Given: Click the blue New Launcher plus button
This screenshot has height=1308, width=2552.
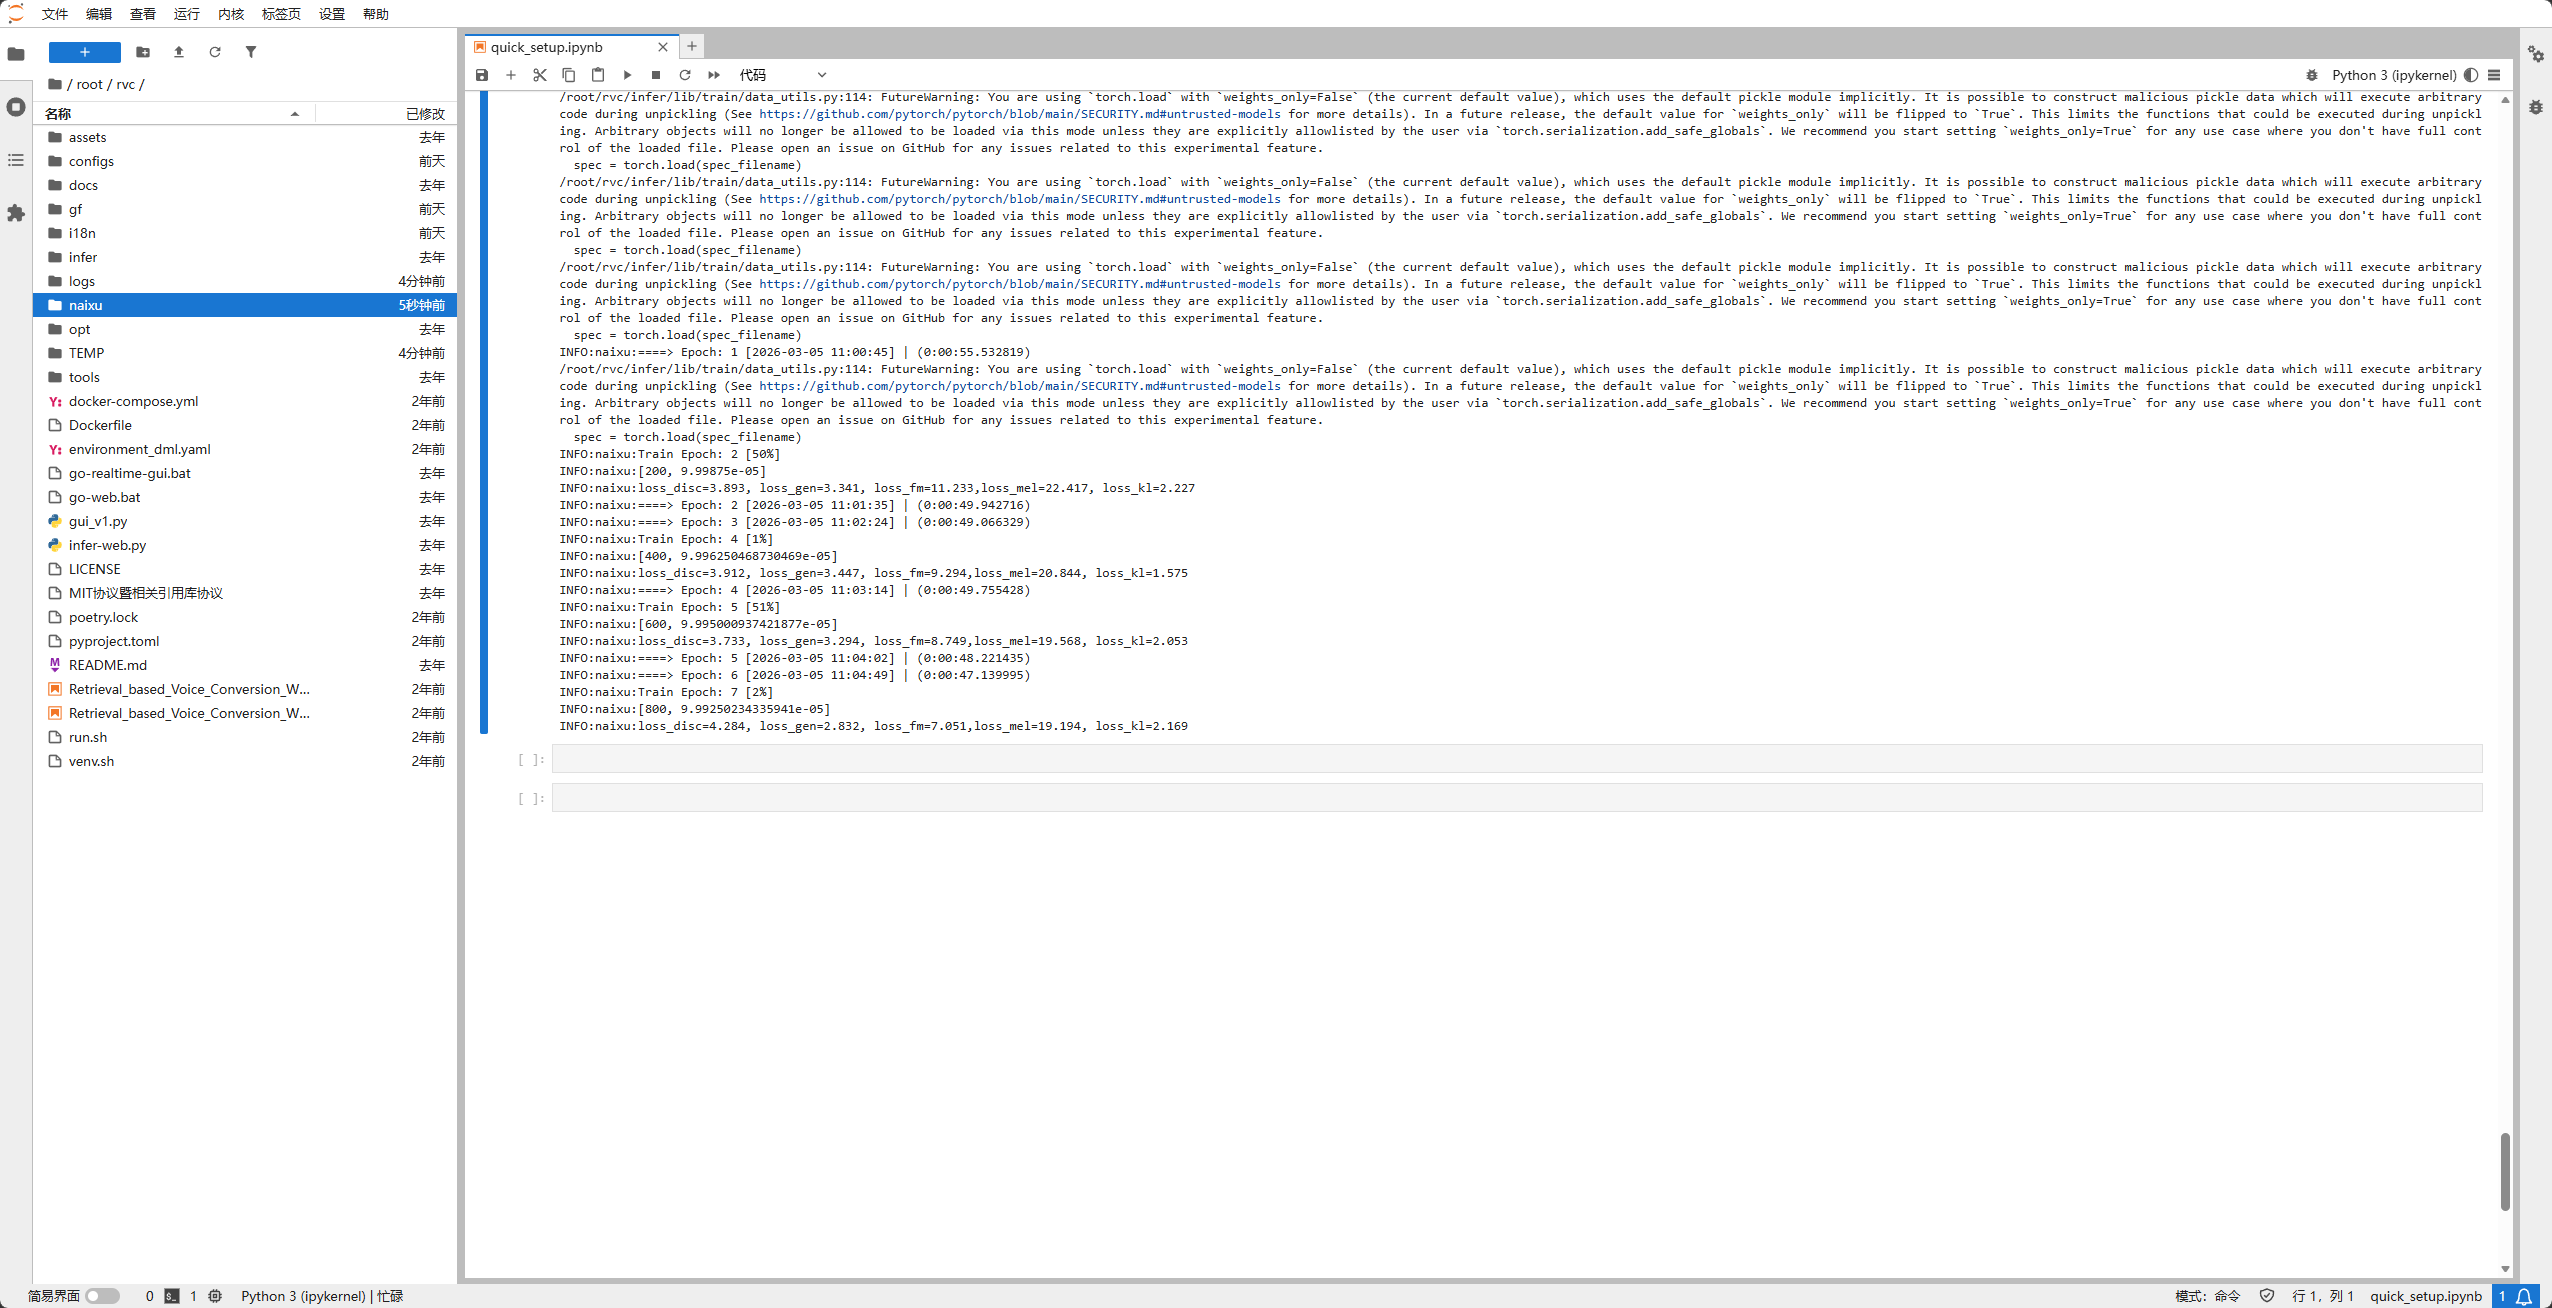Looking at the screenshot, I should tap(85, 52).
